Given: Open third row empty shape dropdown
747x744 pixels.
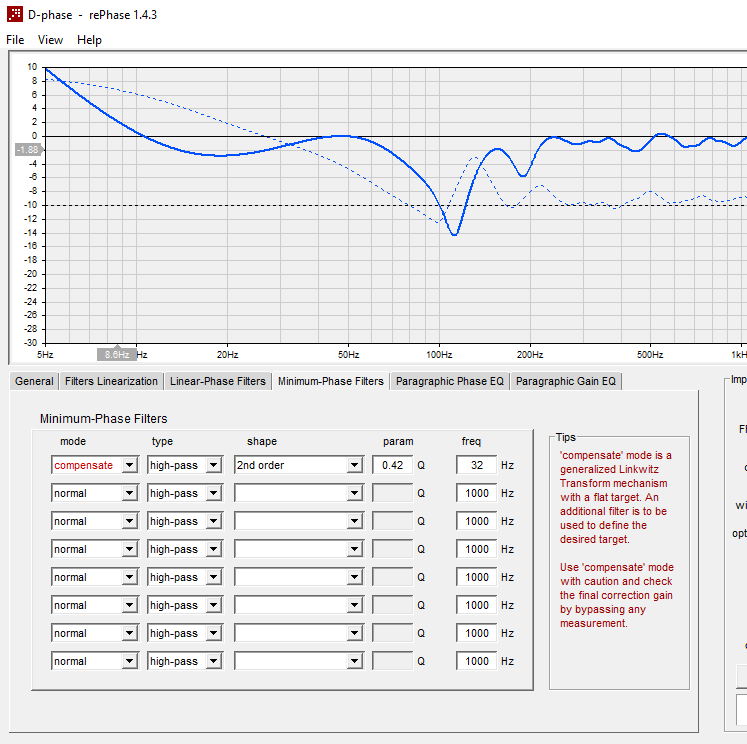Looking at the screenshot, I should coord(299,521).
